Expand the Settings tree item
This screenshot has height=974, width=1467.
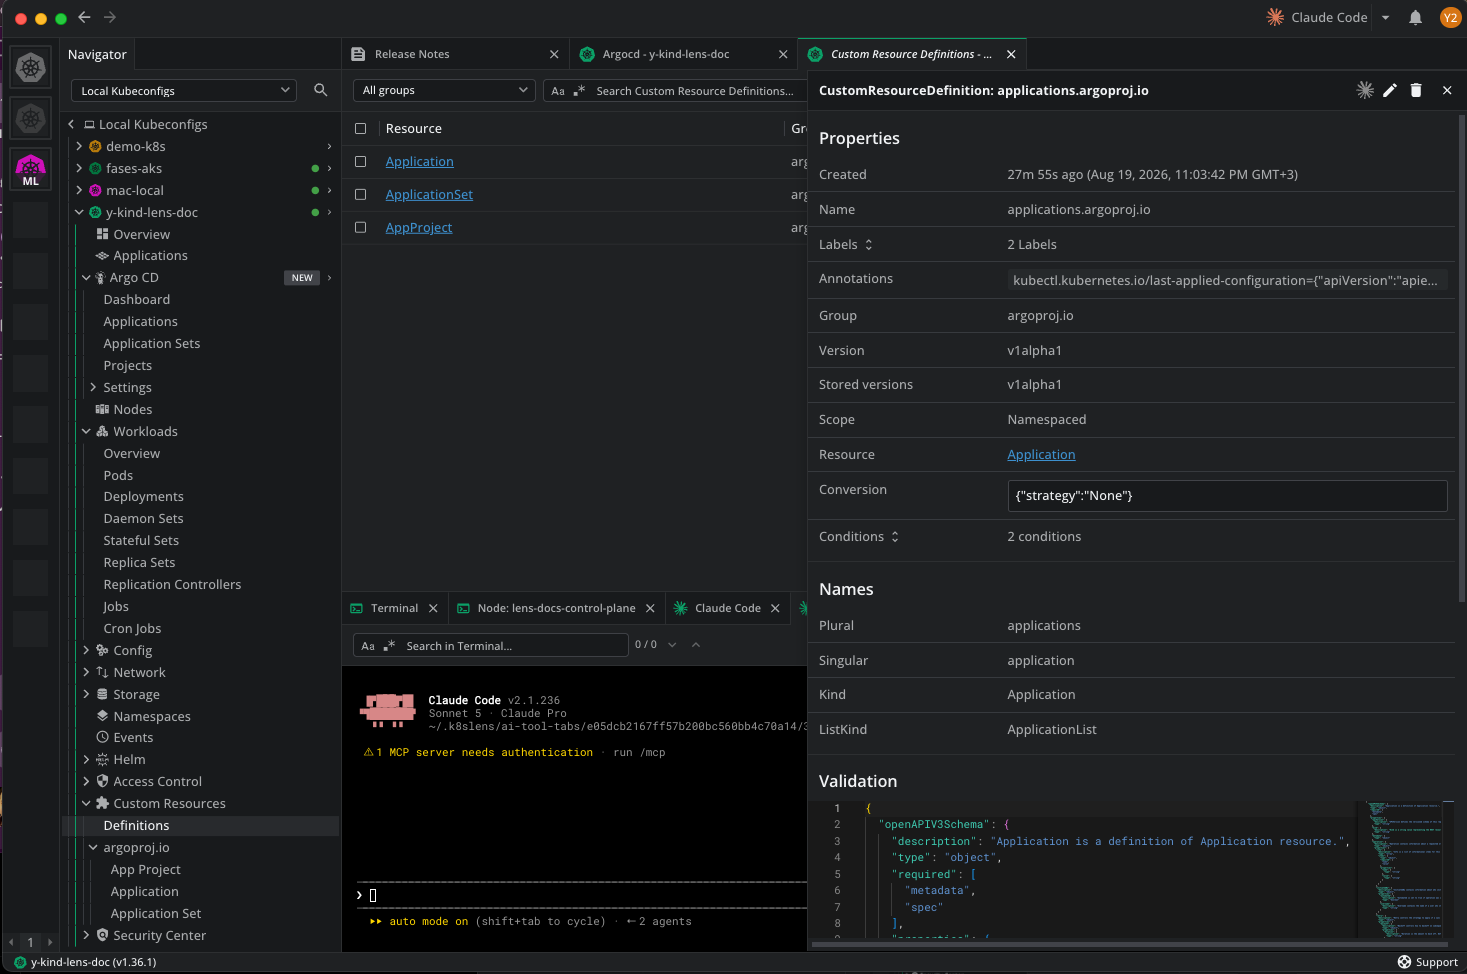(x=93, y=387)
